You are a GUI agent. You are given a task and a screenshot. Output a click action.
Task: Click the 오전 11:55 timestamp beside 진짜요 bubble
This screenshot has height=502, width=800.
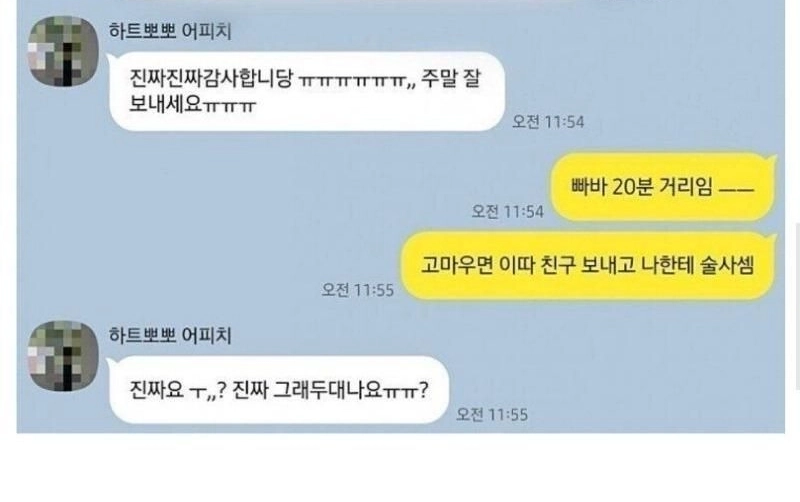click(x=492, y=414)
